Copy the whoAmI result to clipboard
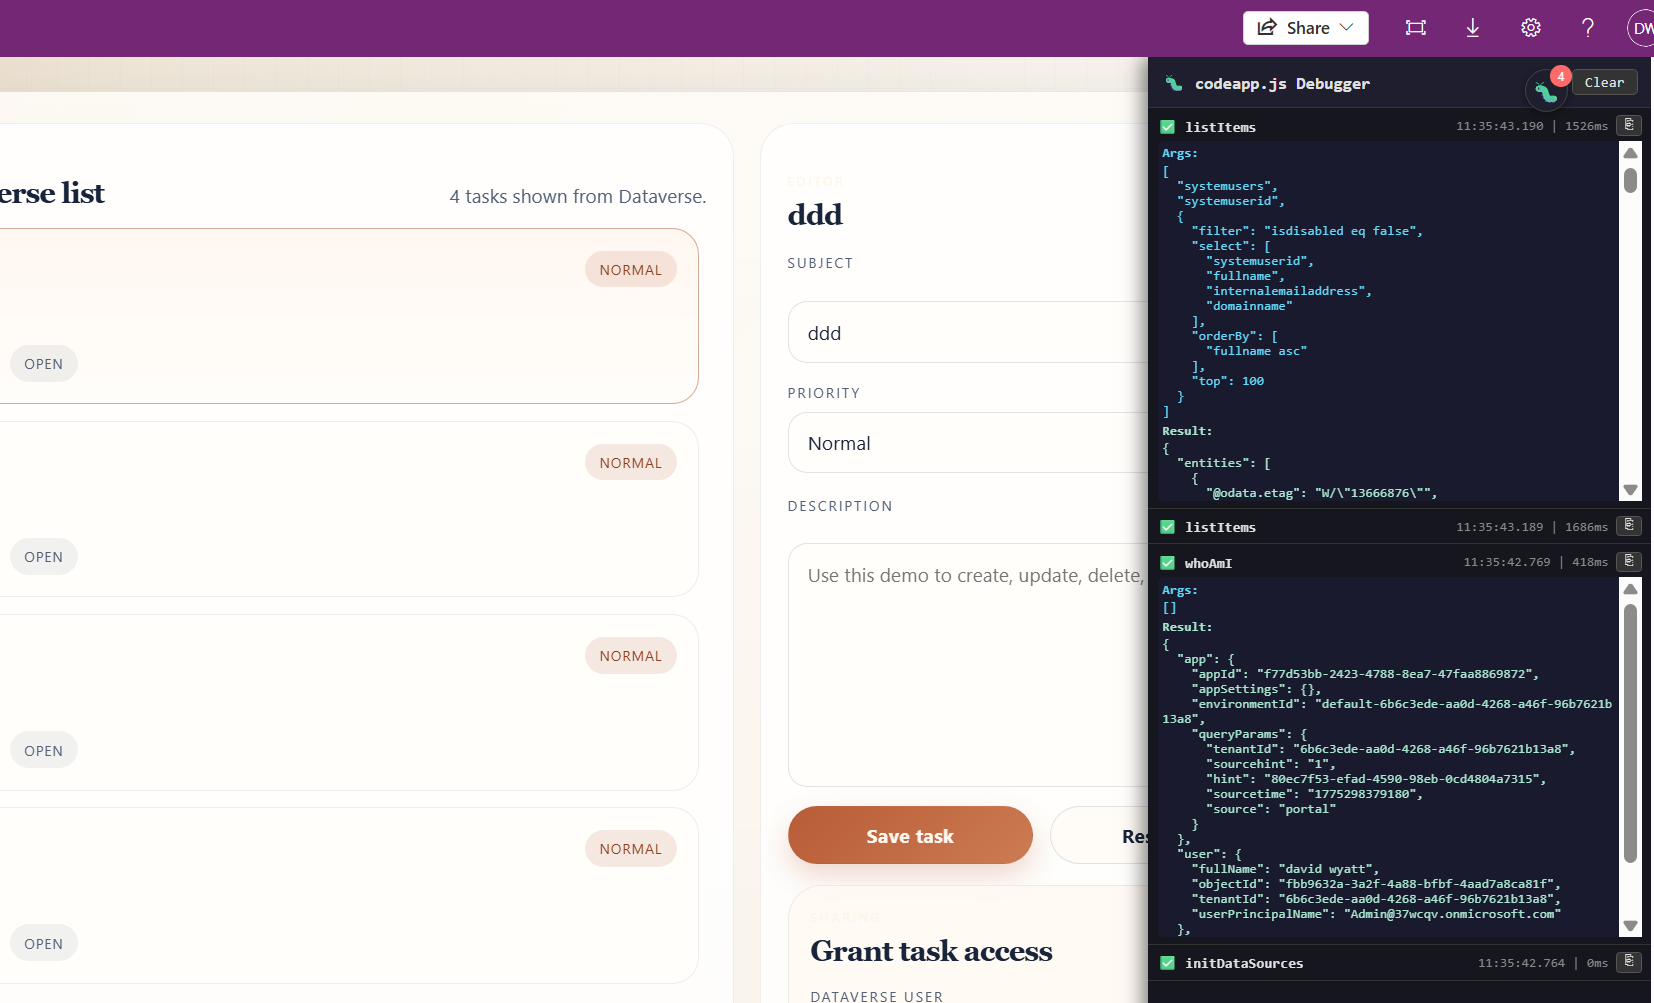This screenshot has height=1003, width=1654. [1628, 562]
